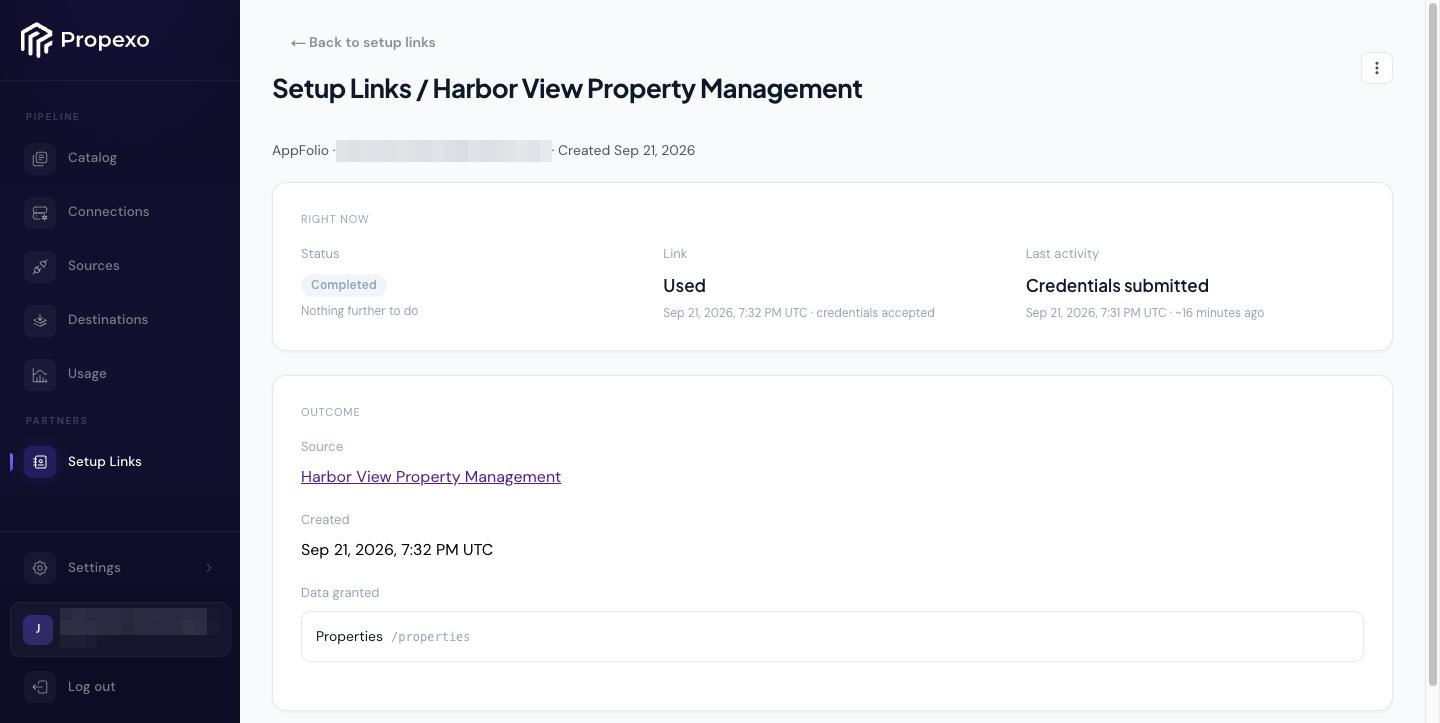Viewport: 1440px width, 723px height.
Task: Click the Log out label
Action: (x=92, y=687)
